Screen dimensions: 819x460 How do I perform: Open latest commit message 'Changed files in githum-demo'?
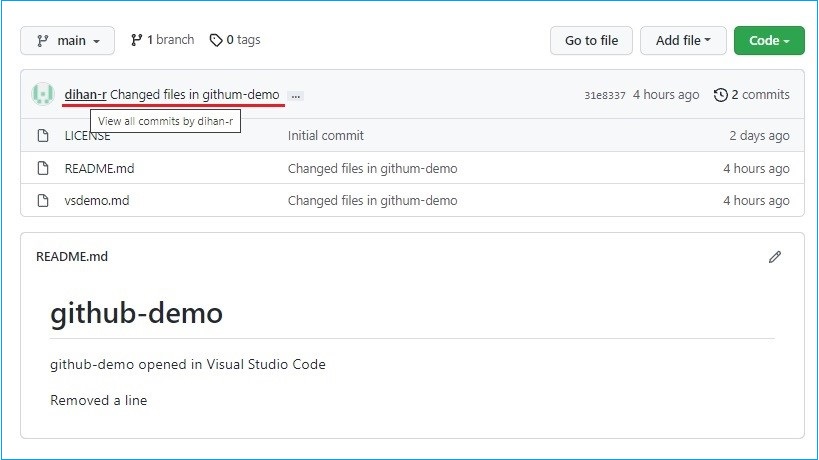point(195,95)
